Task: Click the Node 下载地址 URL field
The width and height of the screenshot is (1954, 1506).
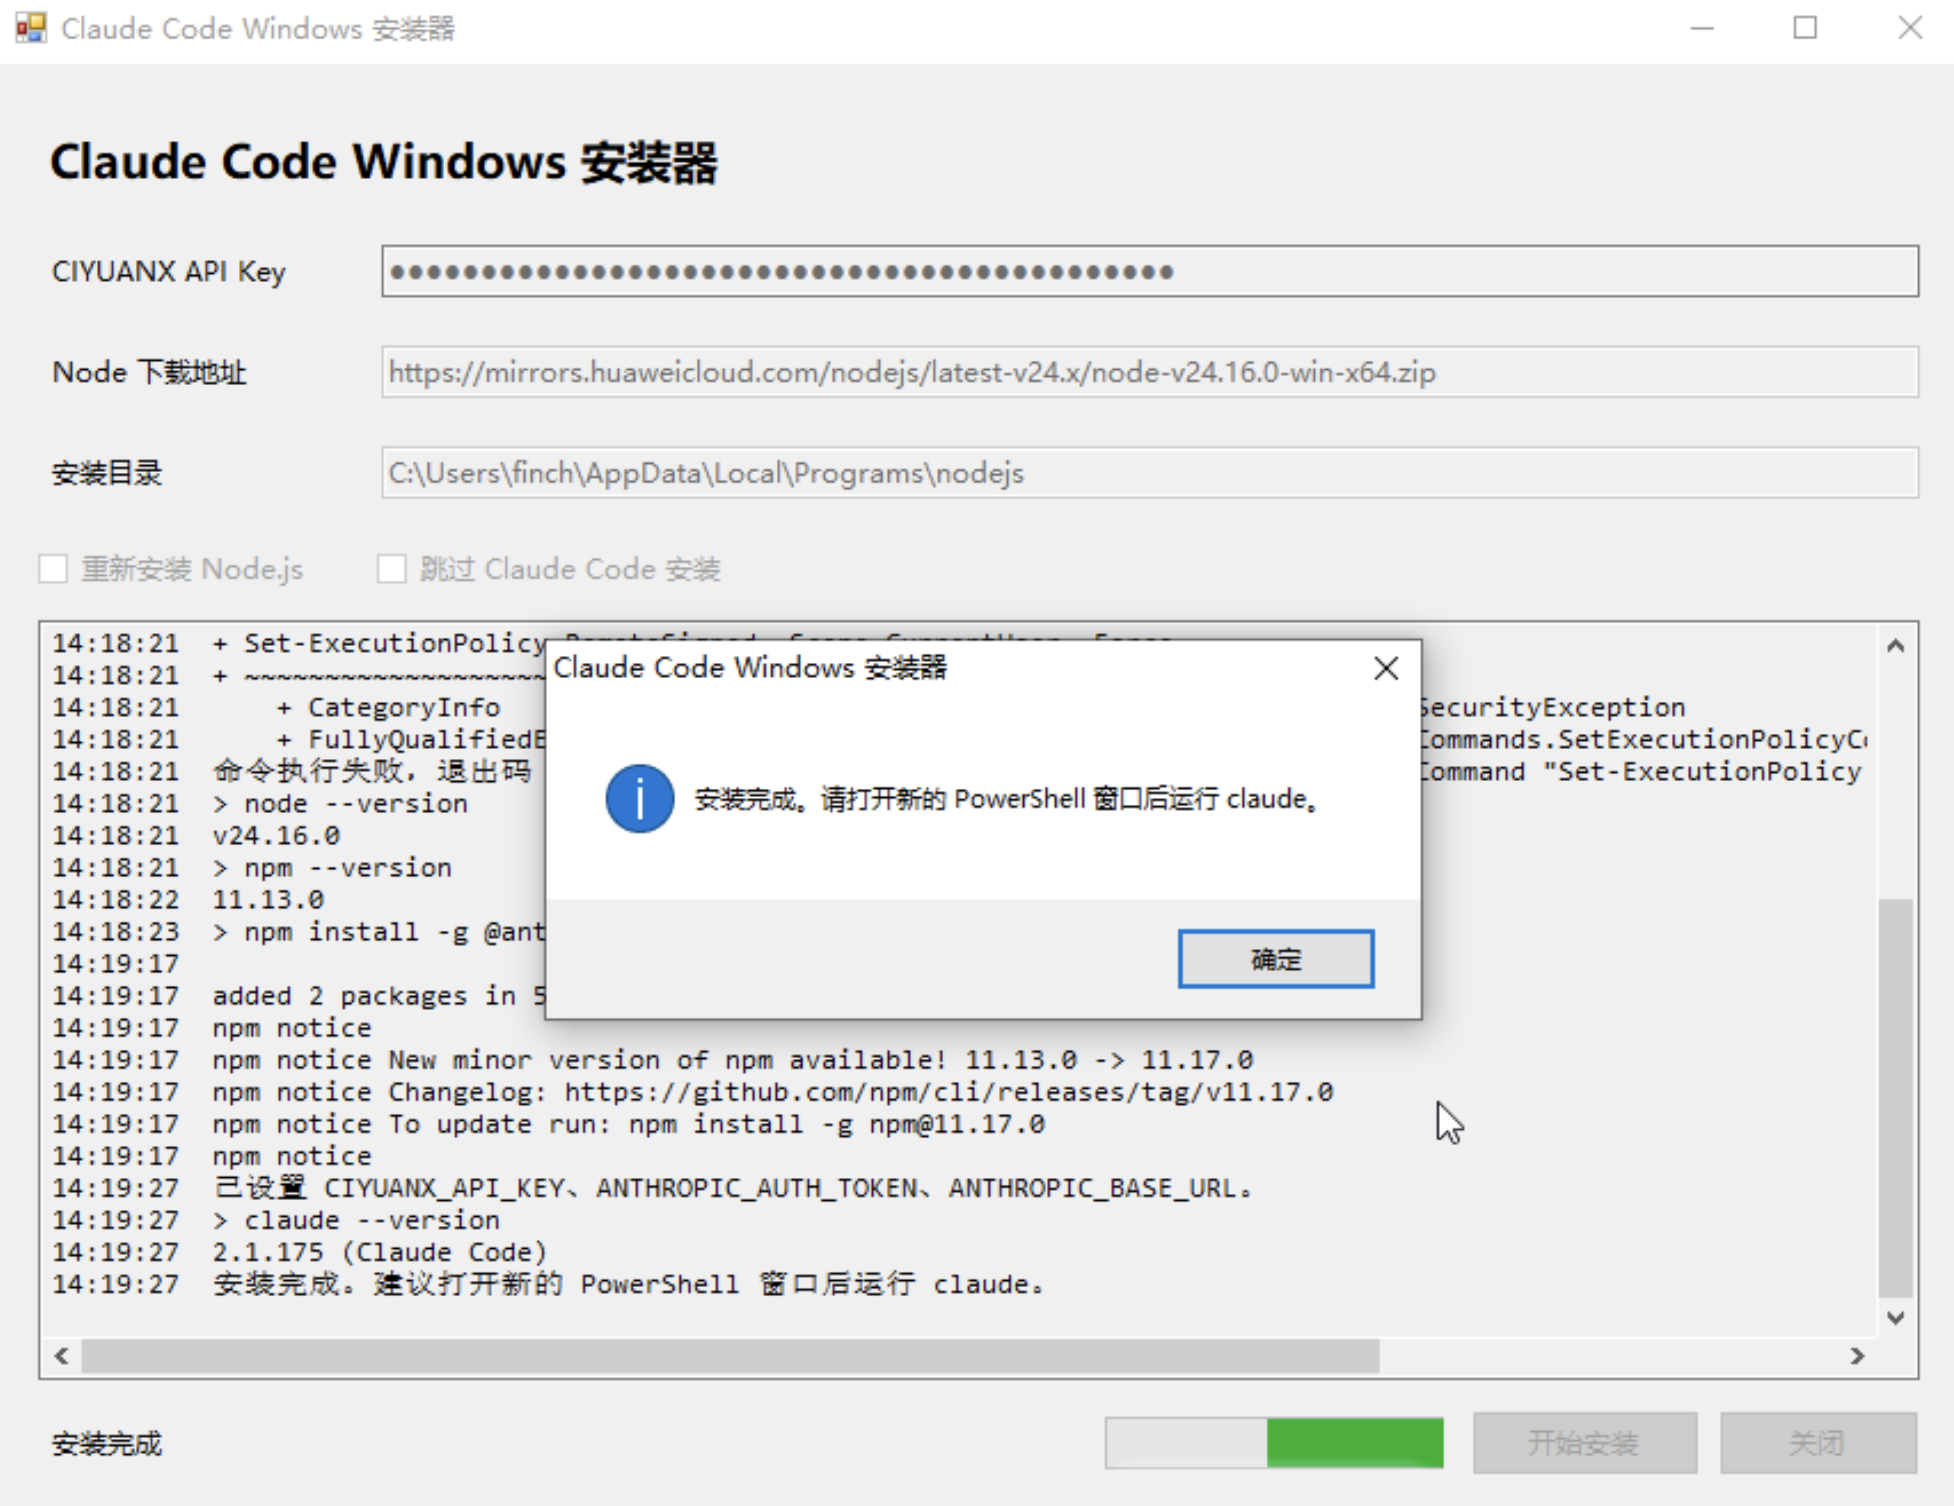Action: click(1150, 372)
